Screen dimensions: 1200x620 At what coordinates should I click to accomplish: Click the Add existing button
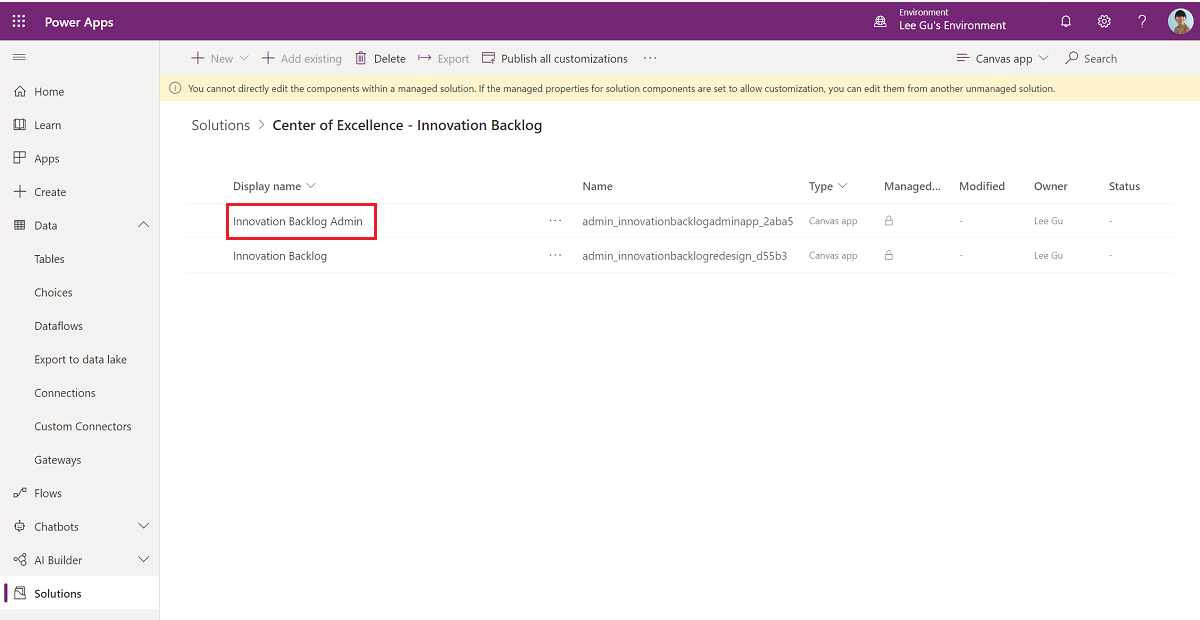[301, 58]
